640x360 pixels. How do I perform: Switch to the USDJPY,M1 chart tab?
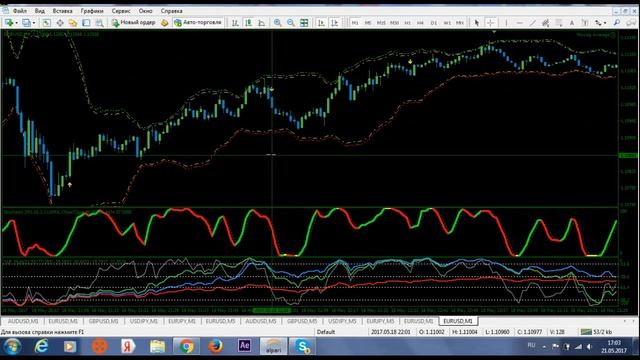tap(144, 322)
